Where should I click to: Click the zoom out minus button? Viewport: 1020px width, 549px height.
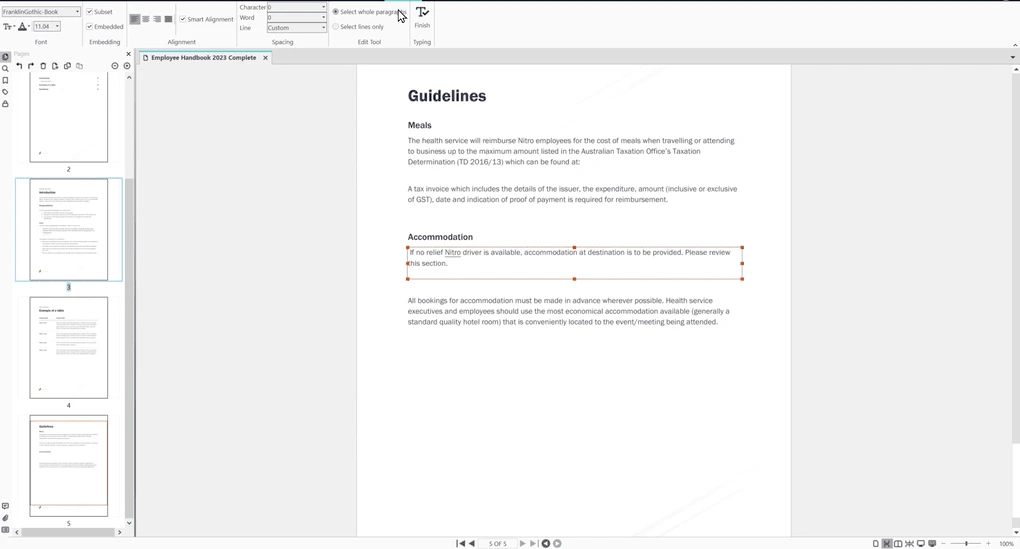(943, 543)
